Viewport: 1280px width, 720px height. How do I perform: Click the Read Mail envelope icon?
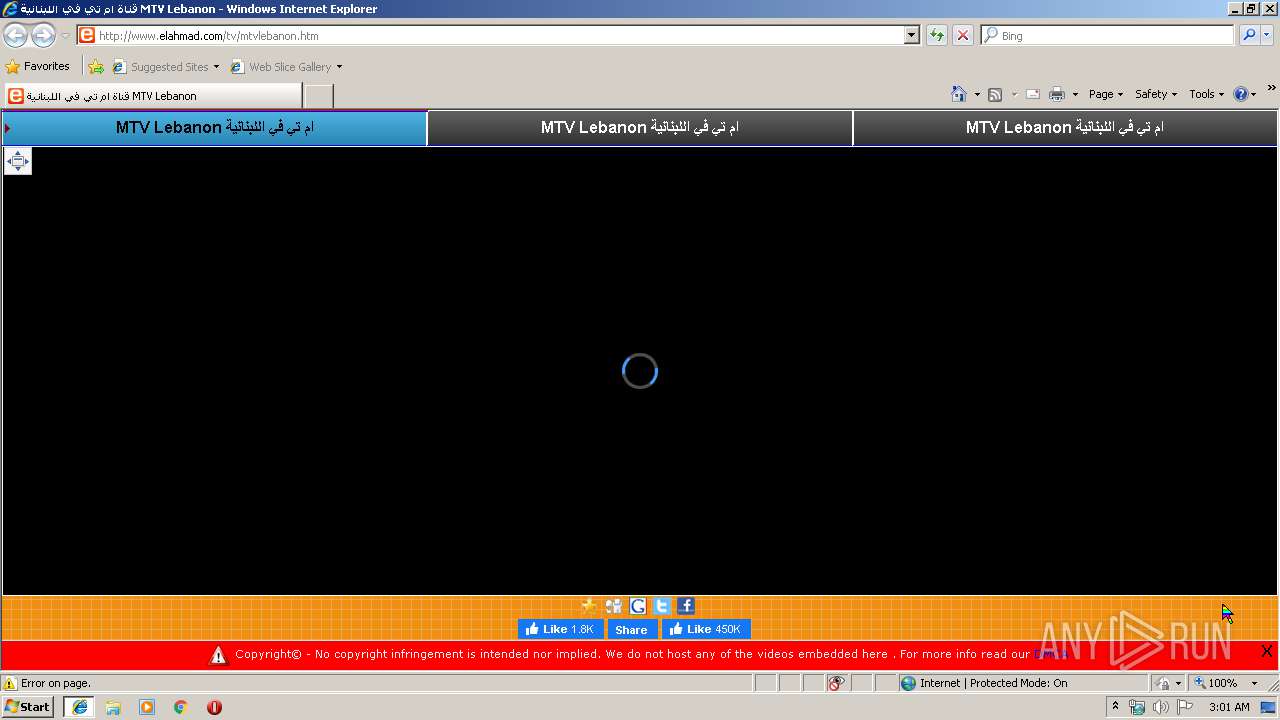1033,94
